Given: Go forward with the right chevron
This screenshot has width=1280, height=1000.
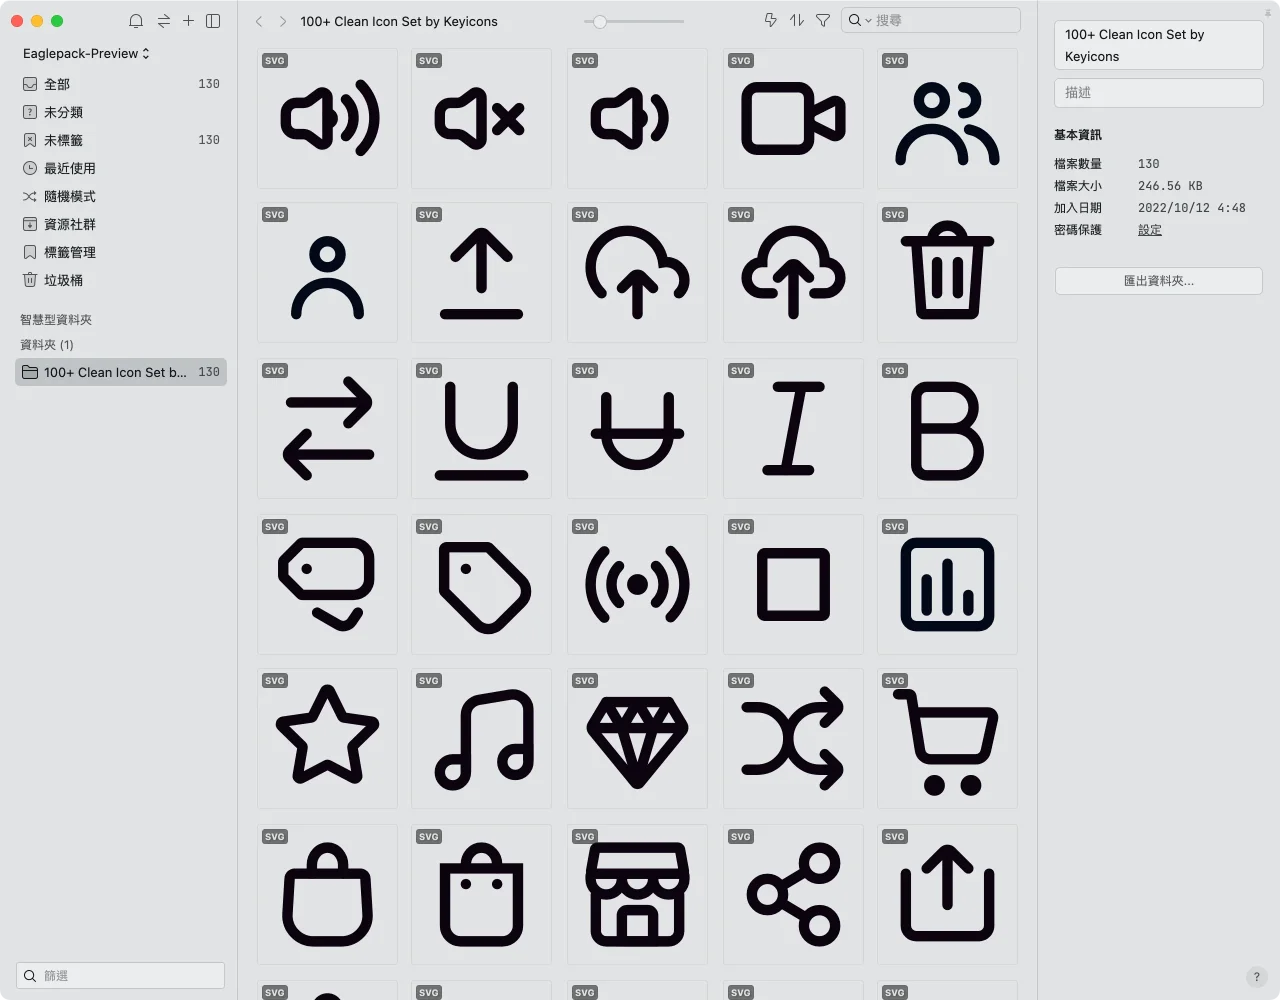Looking at the screenshot, I should point(283,21).
